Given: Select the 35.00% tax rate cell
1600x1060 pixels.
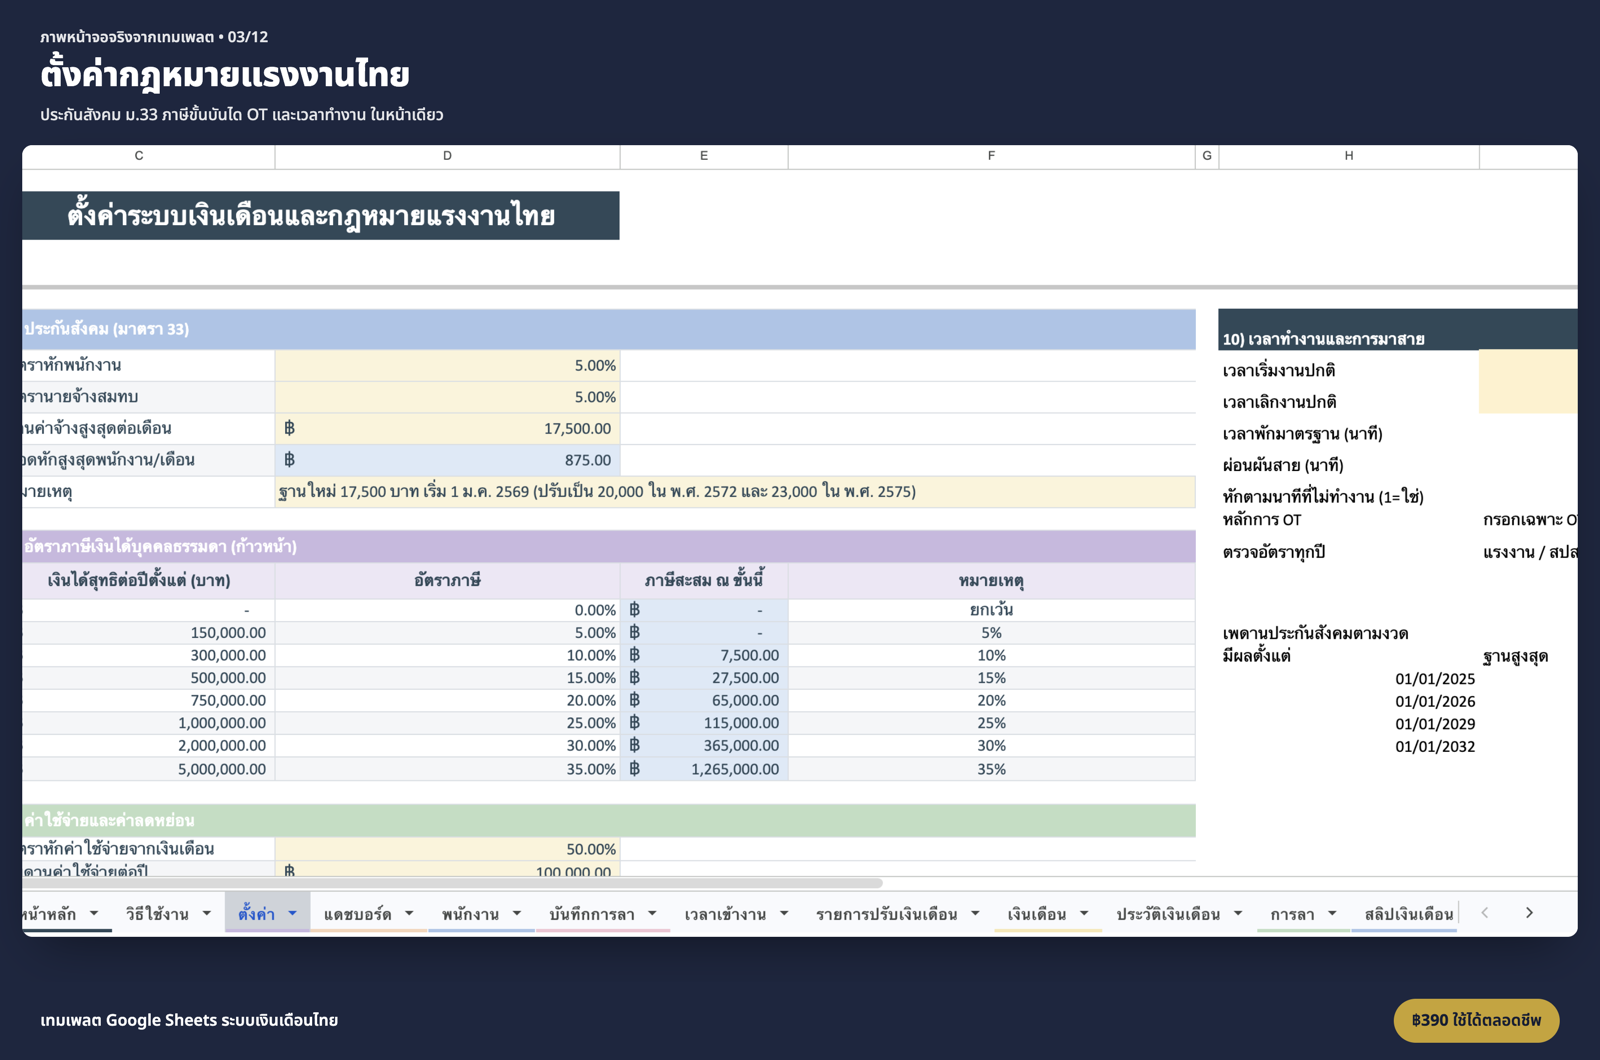Looking at the screenshot, I should (x=447, y=769).
